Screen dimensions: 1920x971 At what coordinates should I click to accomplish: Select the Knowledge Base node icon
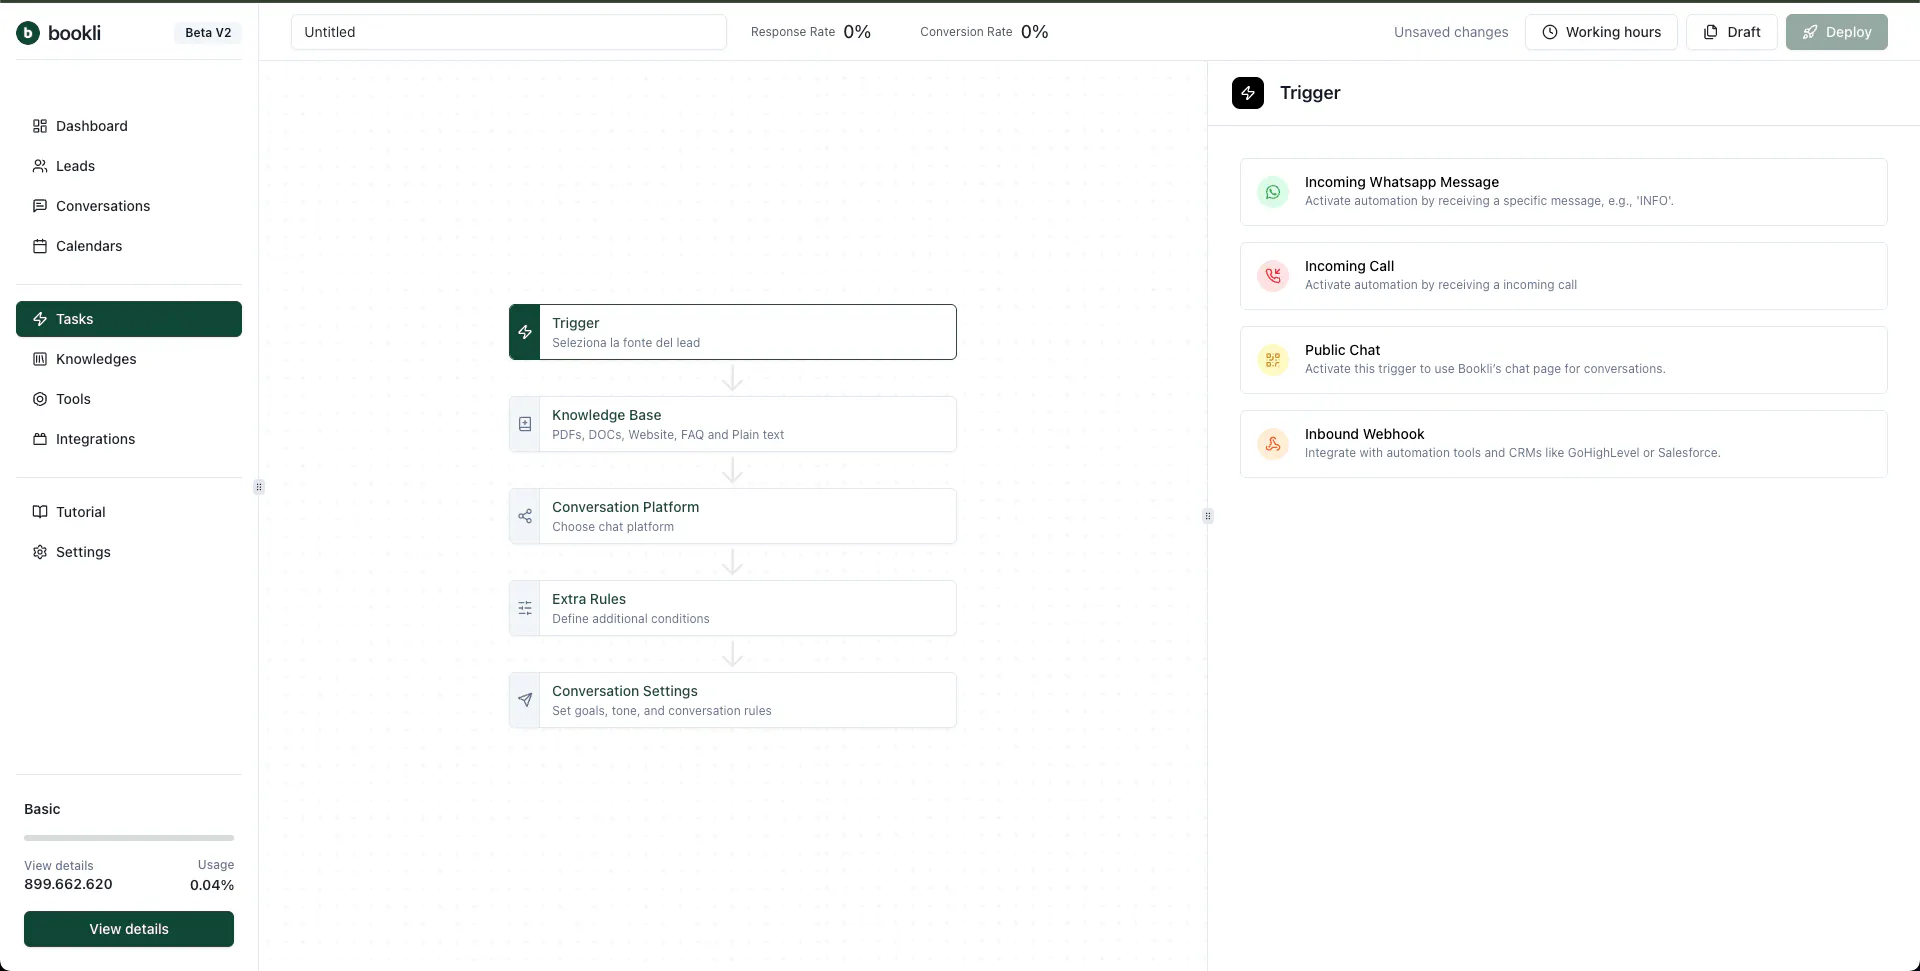pyautogui.click(x=525, y=424)
